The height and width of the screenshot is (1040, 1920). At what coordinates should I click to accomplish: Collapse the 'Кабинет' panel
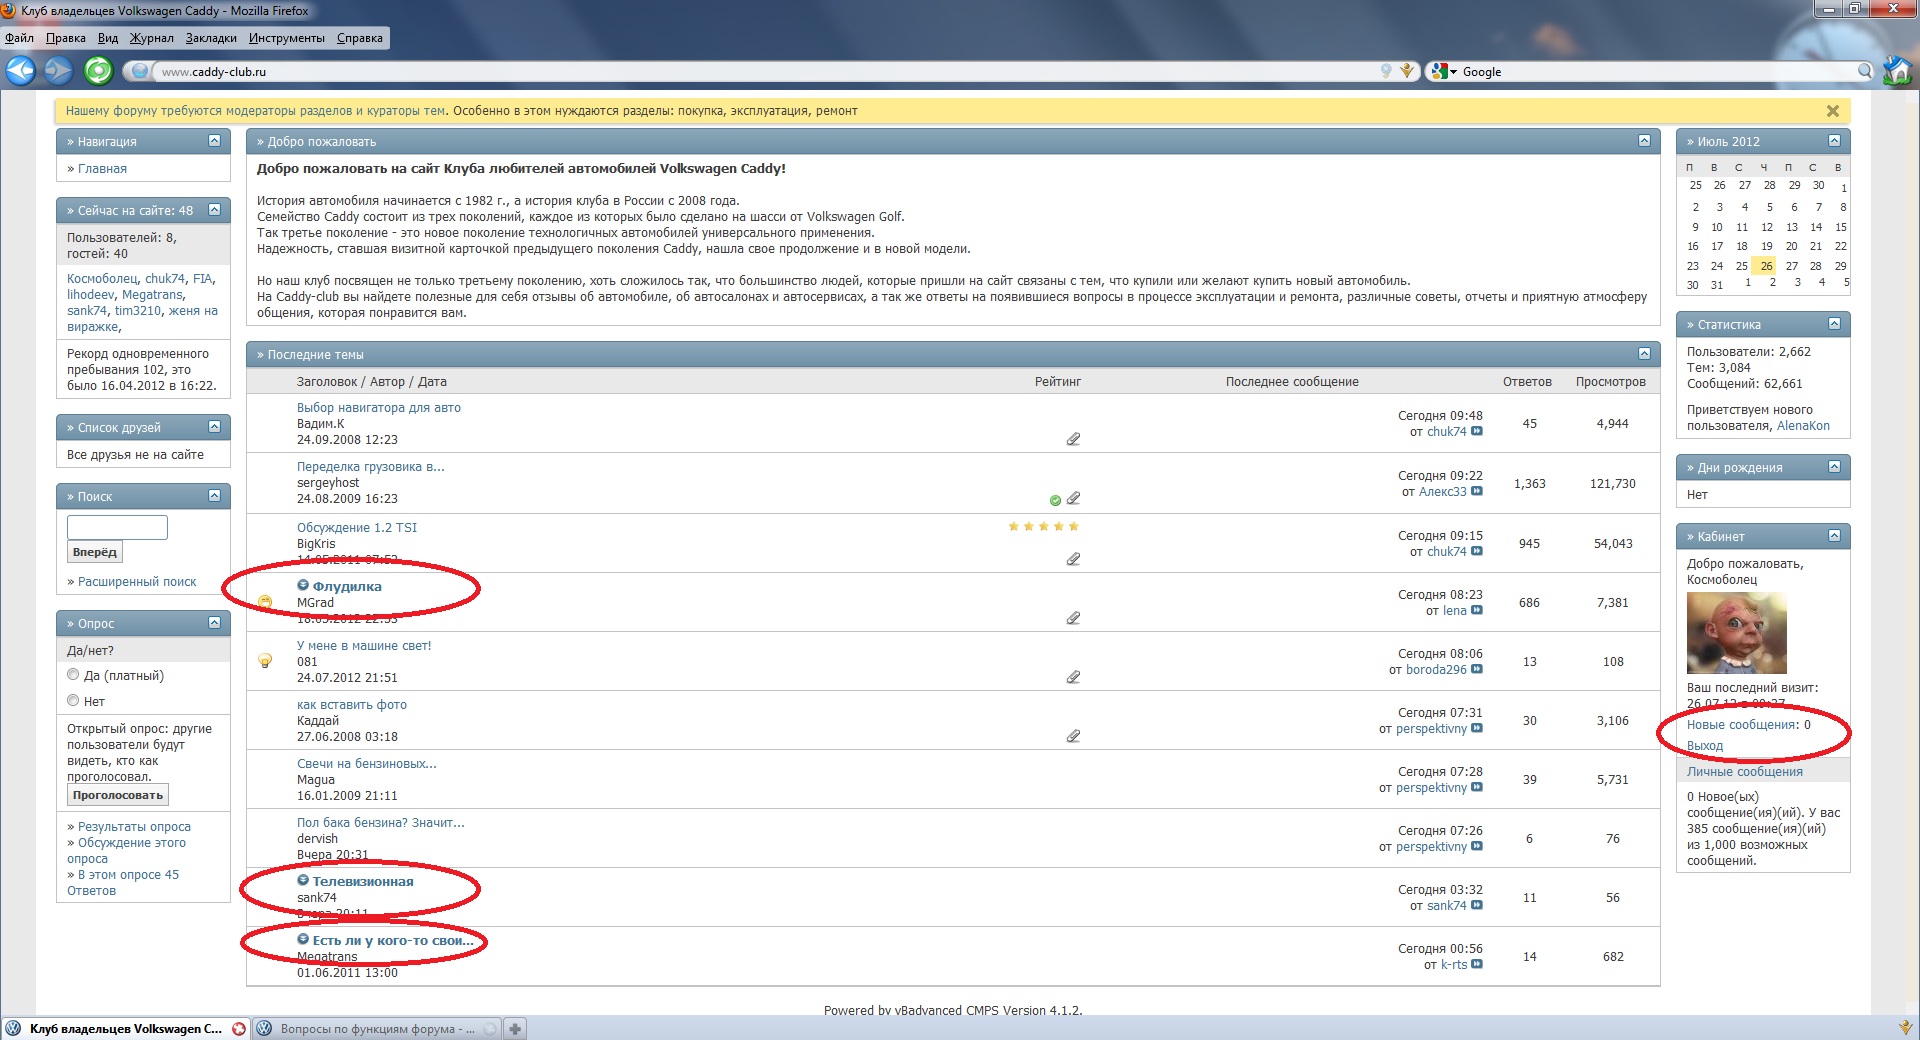[1834, 536]
